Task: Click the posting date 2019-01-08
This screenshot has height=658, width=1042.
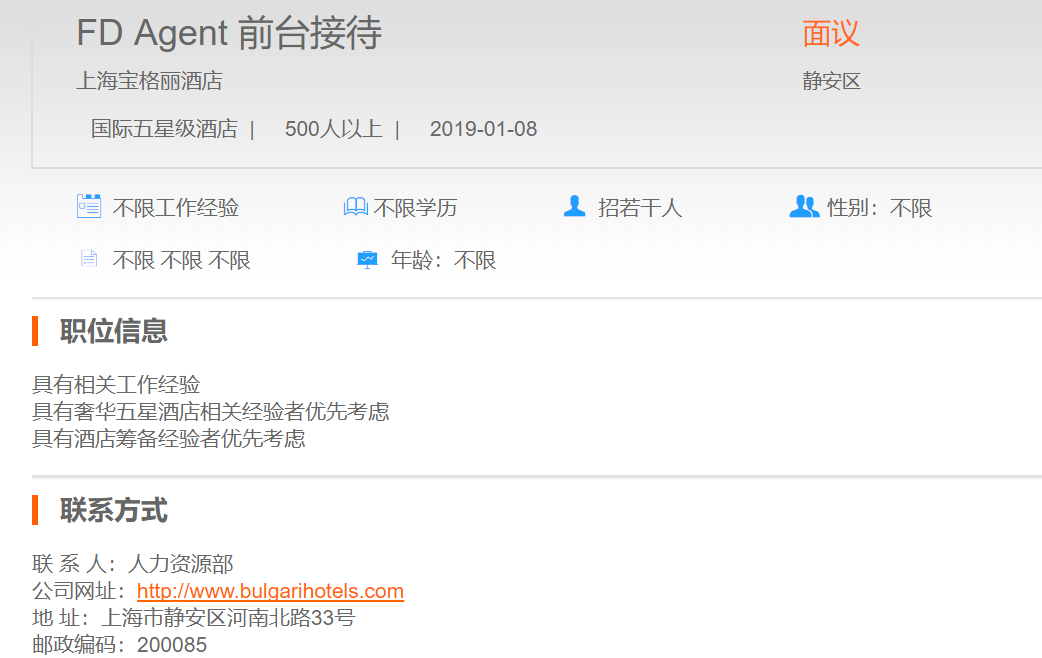Action: [x=483, y=129]
